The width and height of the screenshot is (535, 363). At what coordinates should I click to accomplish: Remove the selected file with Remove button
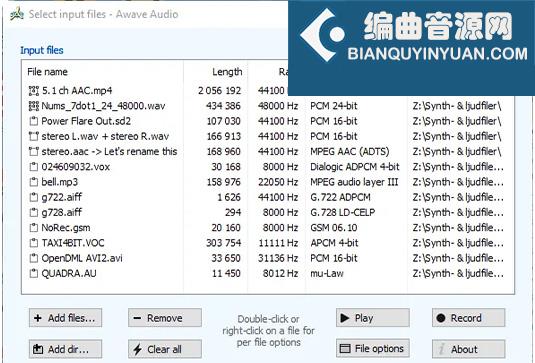165,318
